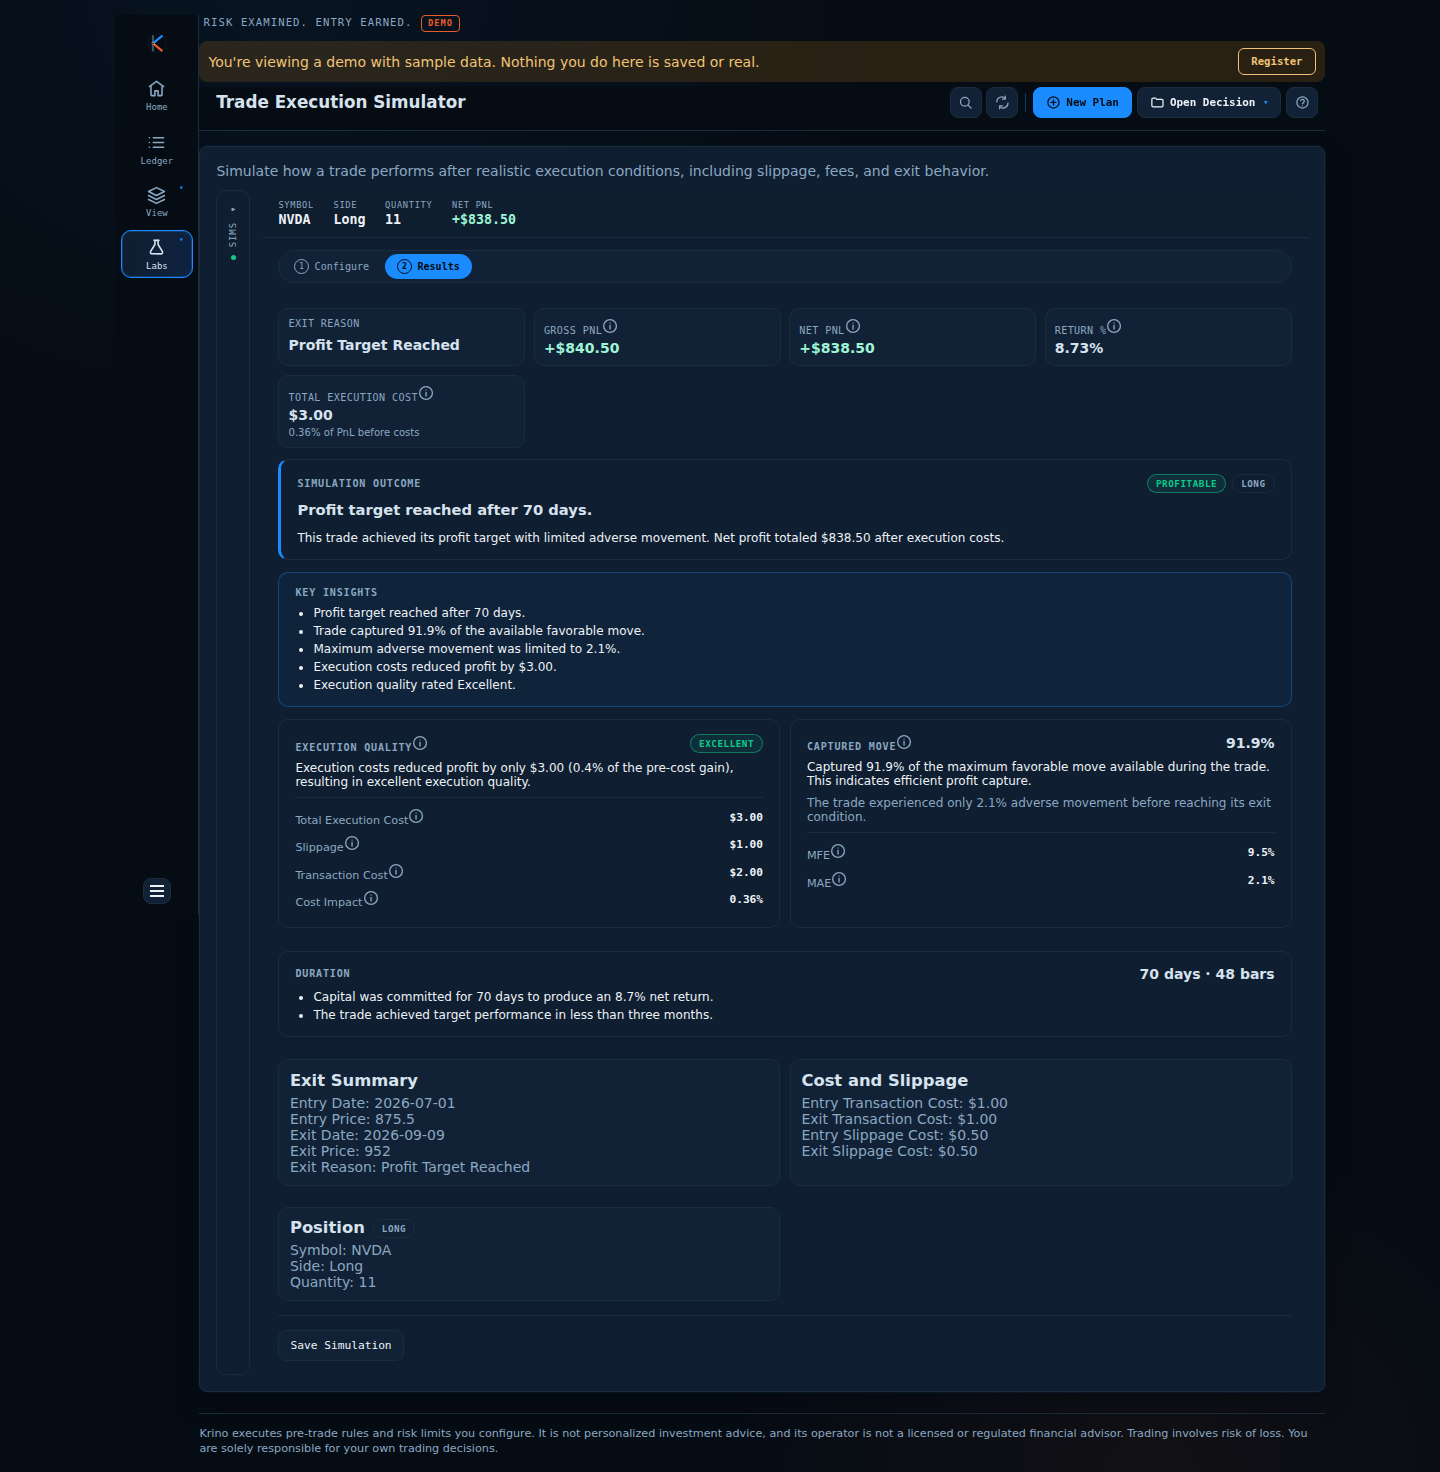Select the Results step tab
Screen dimensions: 1440x1472
(428, 267)
